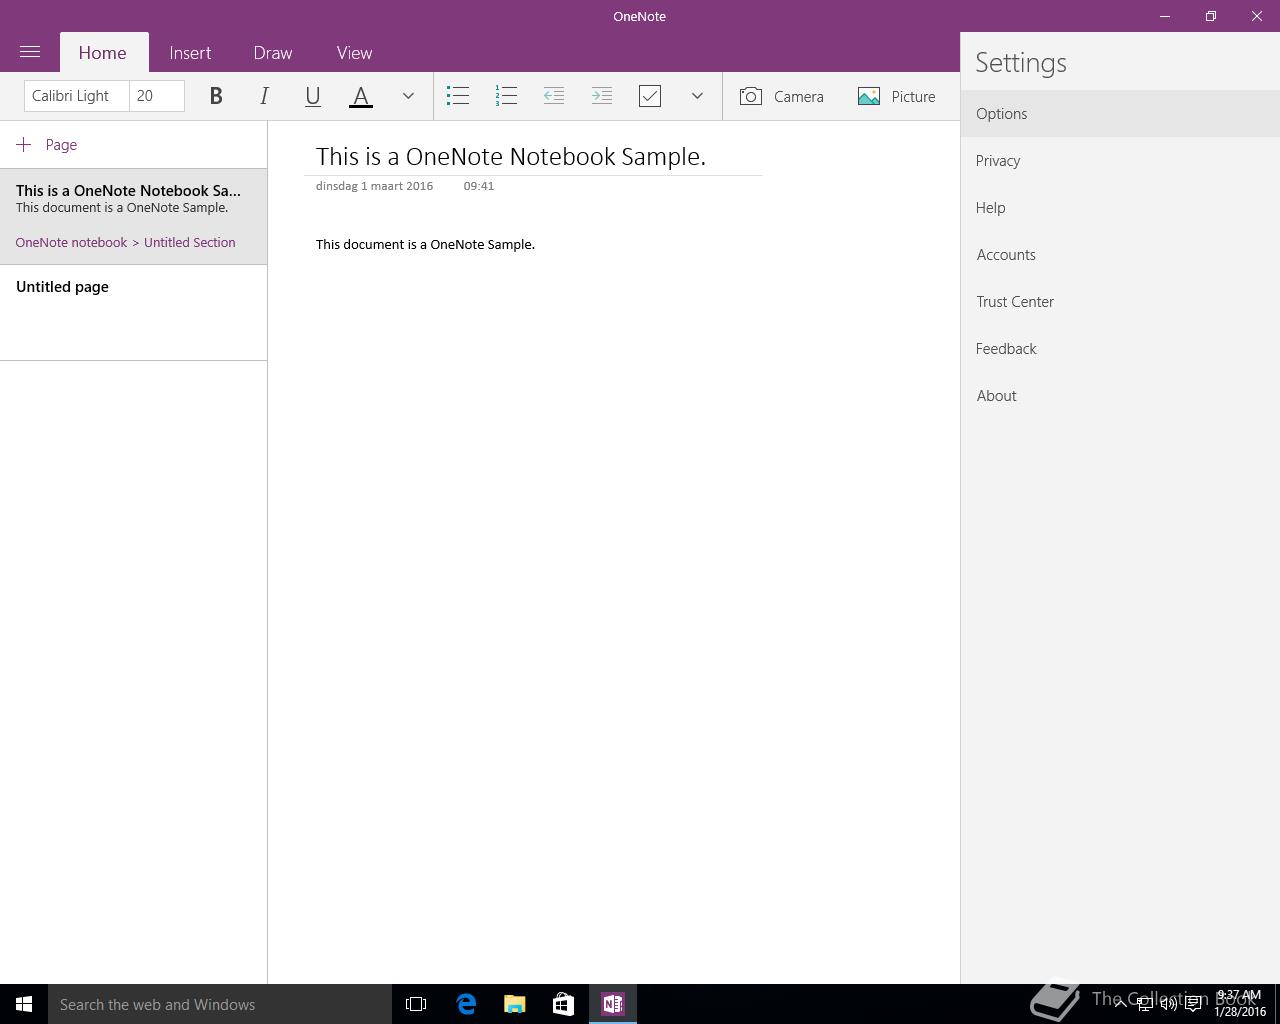
Task: Open the Action Center notifications icon
Action: 1193,1004
